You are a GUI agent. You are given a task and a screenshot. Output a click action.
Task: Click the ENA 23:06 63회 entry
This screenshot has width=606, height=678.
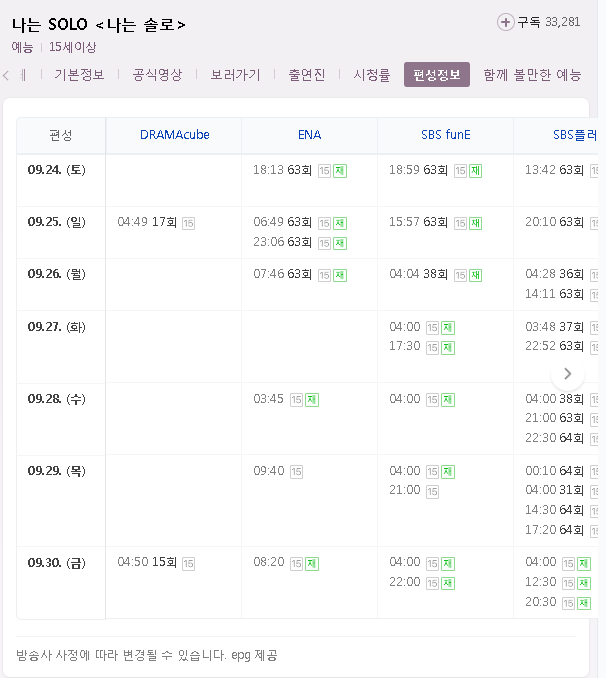282,242
